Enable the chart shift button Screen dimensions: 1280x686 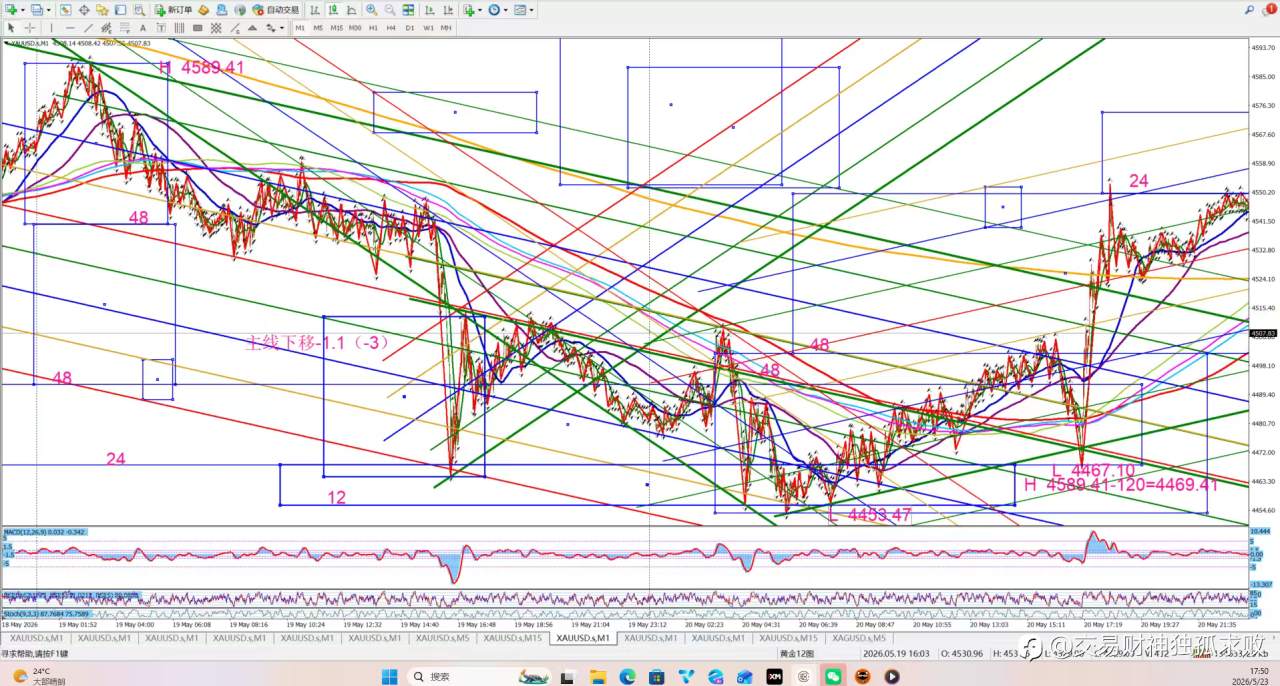[x=448, y=10]
